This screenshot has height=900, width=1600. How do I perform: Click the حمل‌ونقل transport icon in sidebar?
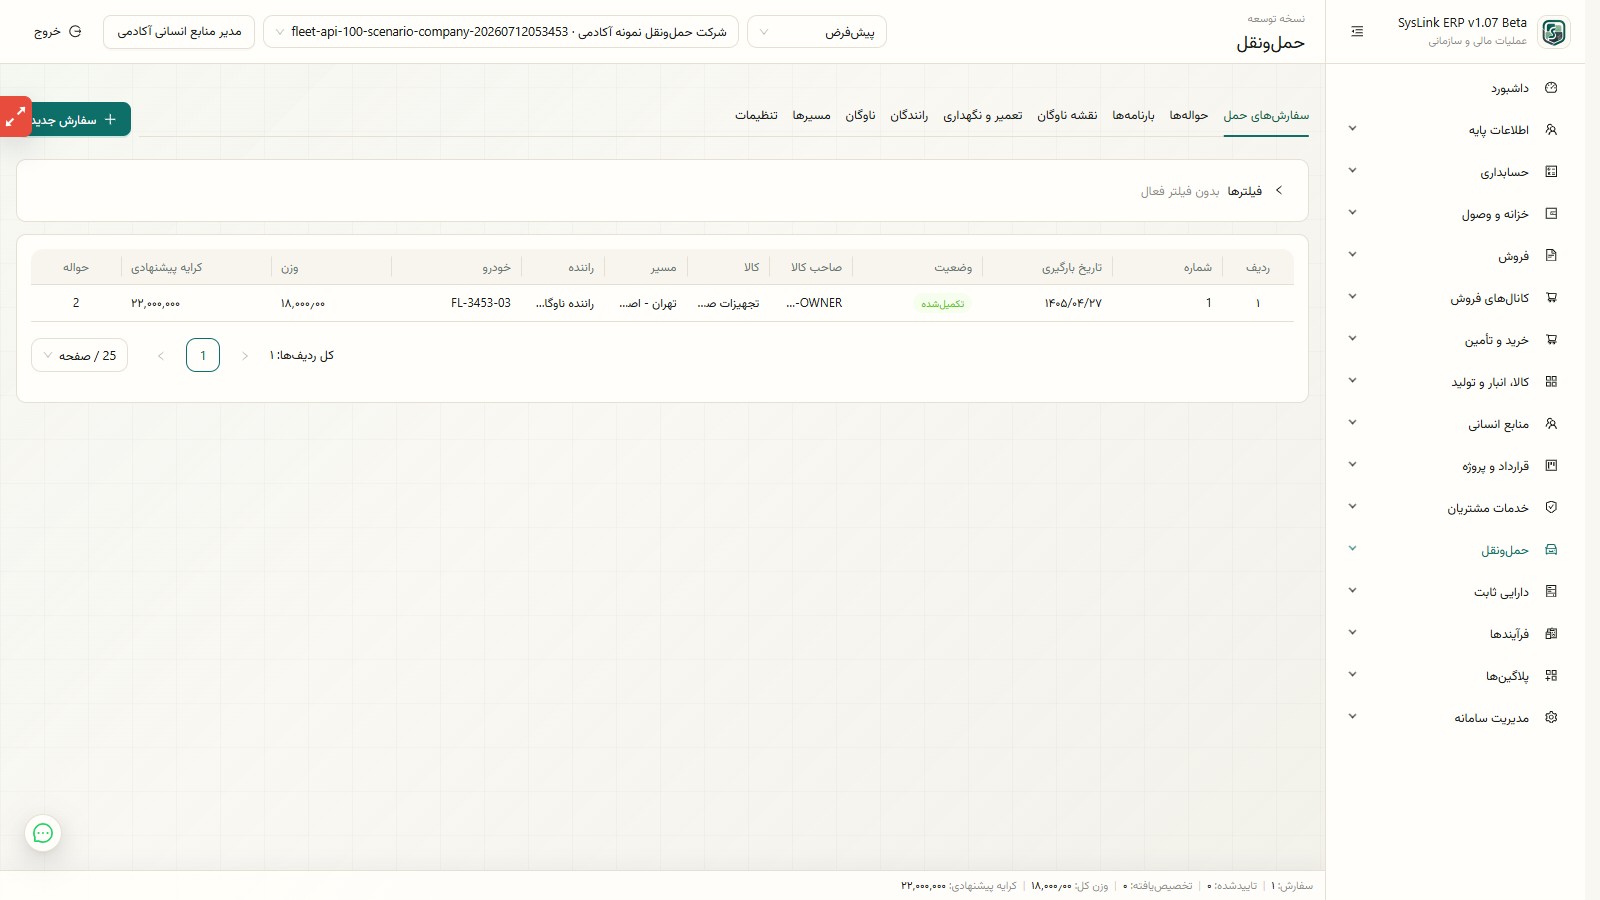[x=1551, y=550]
